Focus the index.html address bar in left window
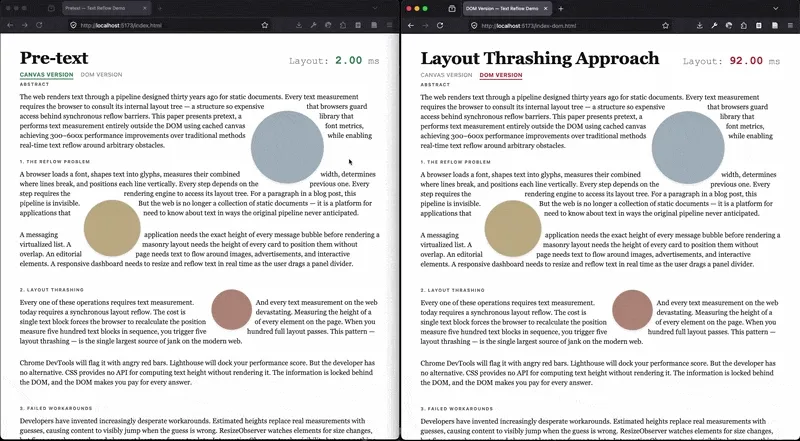The image size is (800, 441). coord(168,25)
